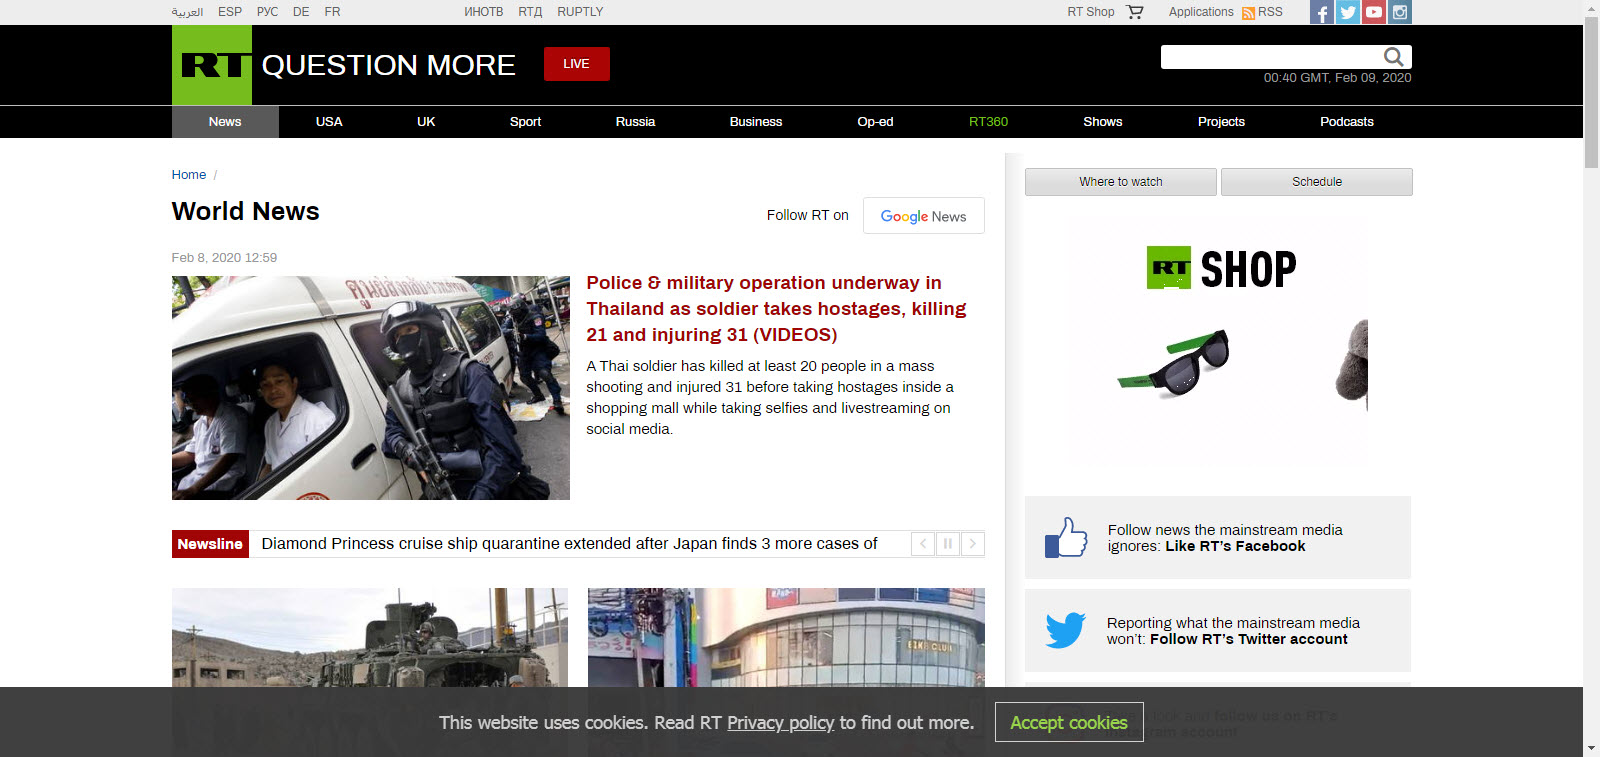
Task: Open the Op-ed section
Action: (x=875, y=122)
